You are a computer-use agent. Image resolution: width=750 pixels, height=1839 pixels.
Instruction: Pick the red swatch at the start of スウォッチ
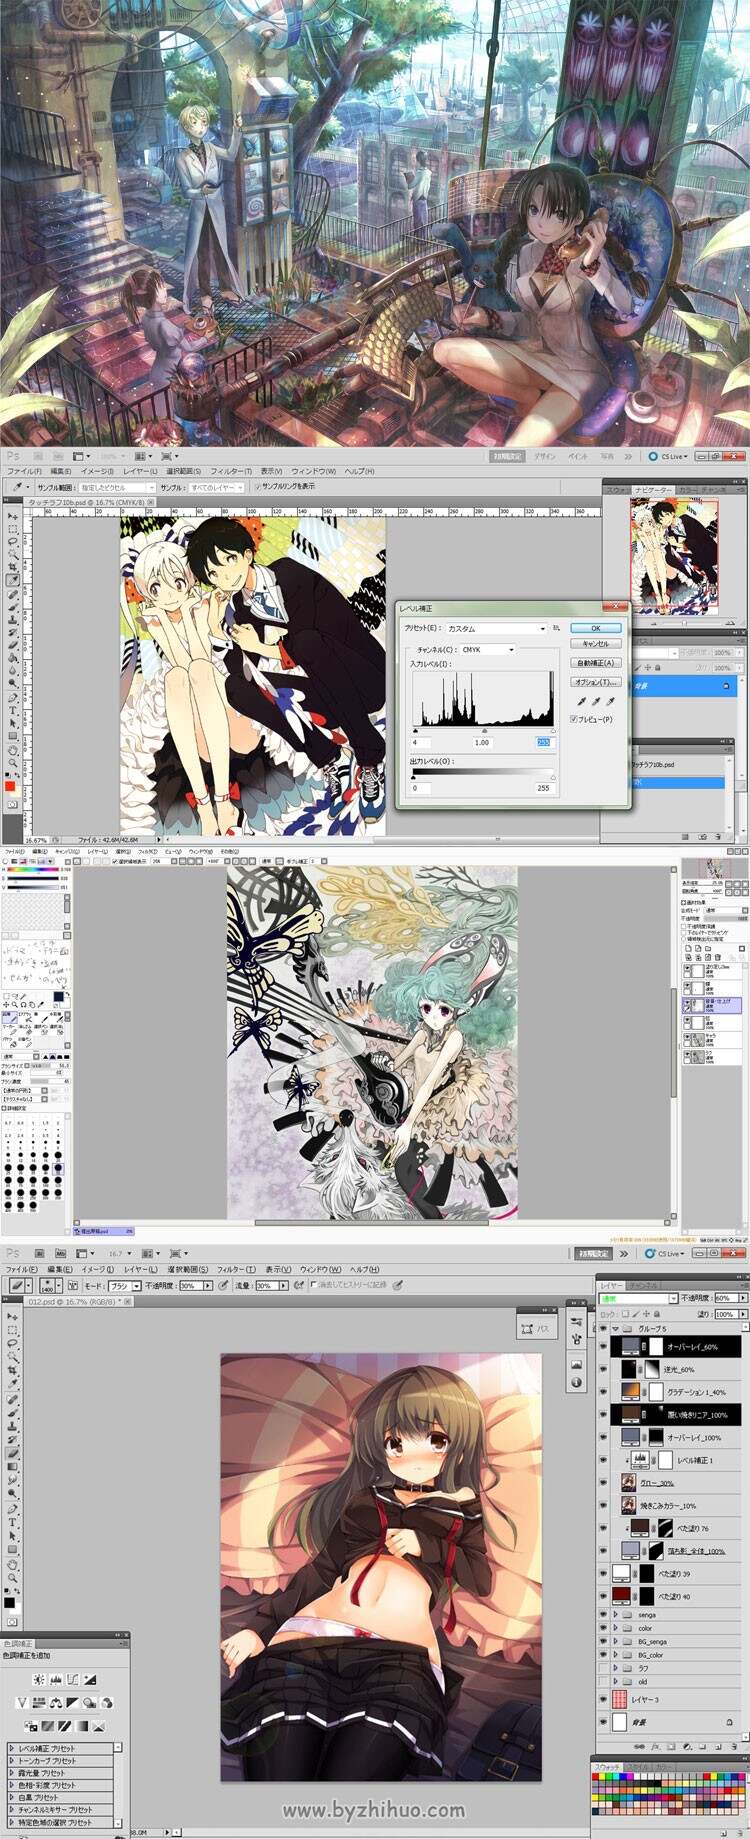point(597,1777)
